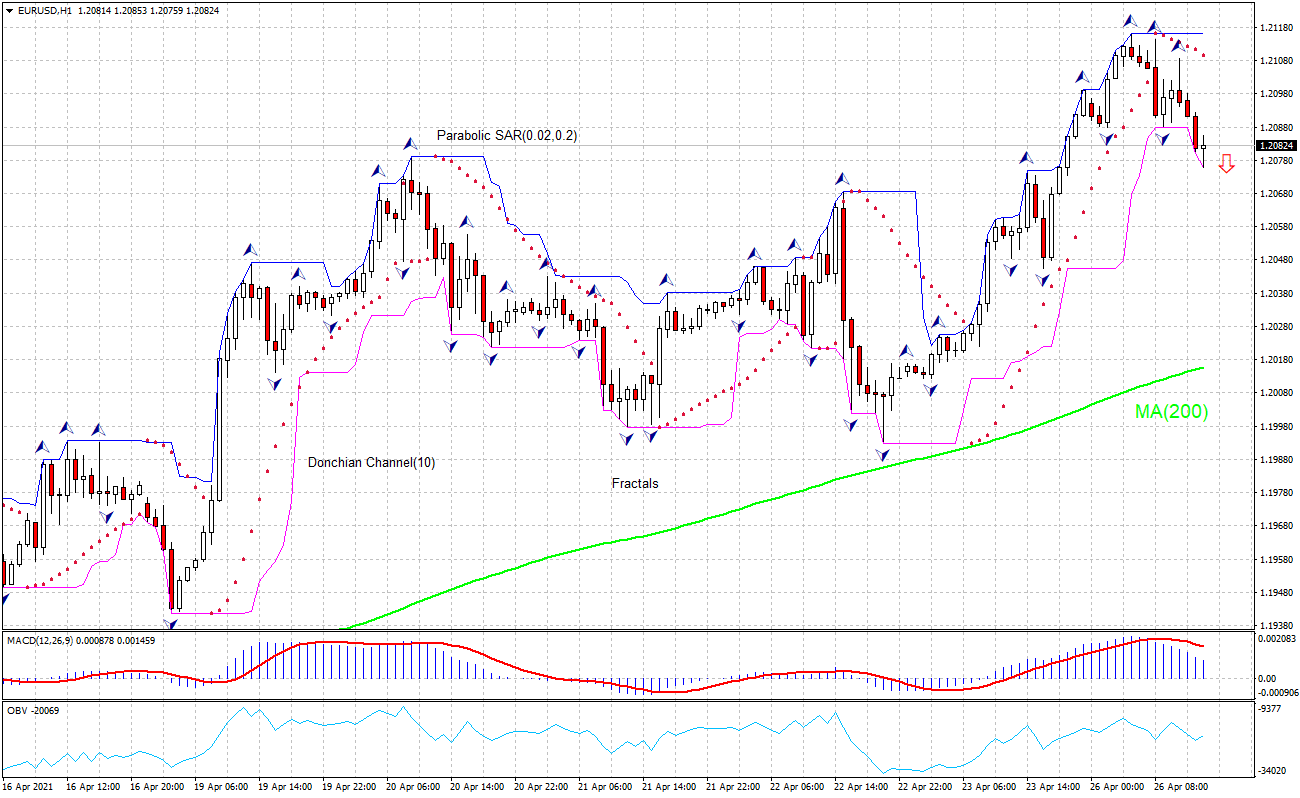Click the Fractals text label
The height and width of the screenshot is (798, 1300).
635,482
